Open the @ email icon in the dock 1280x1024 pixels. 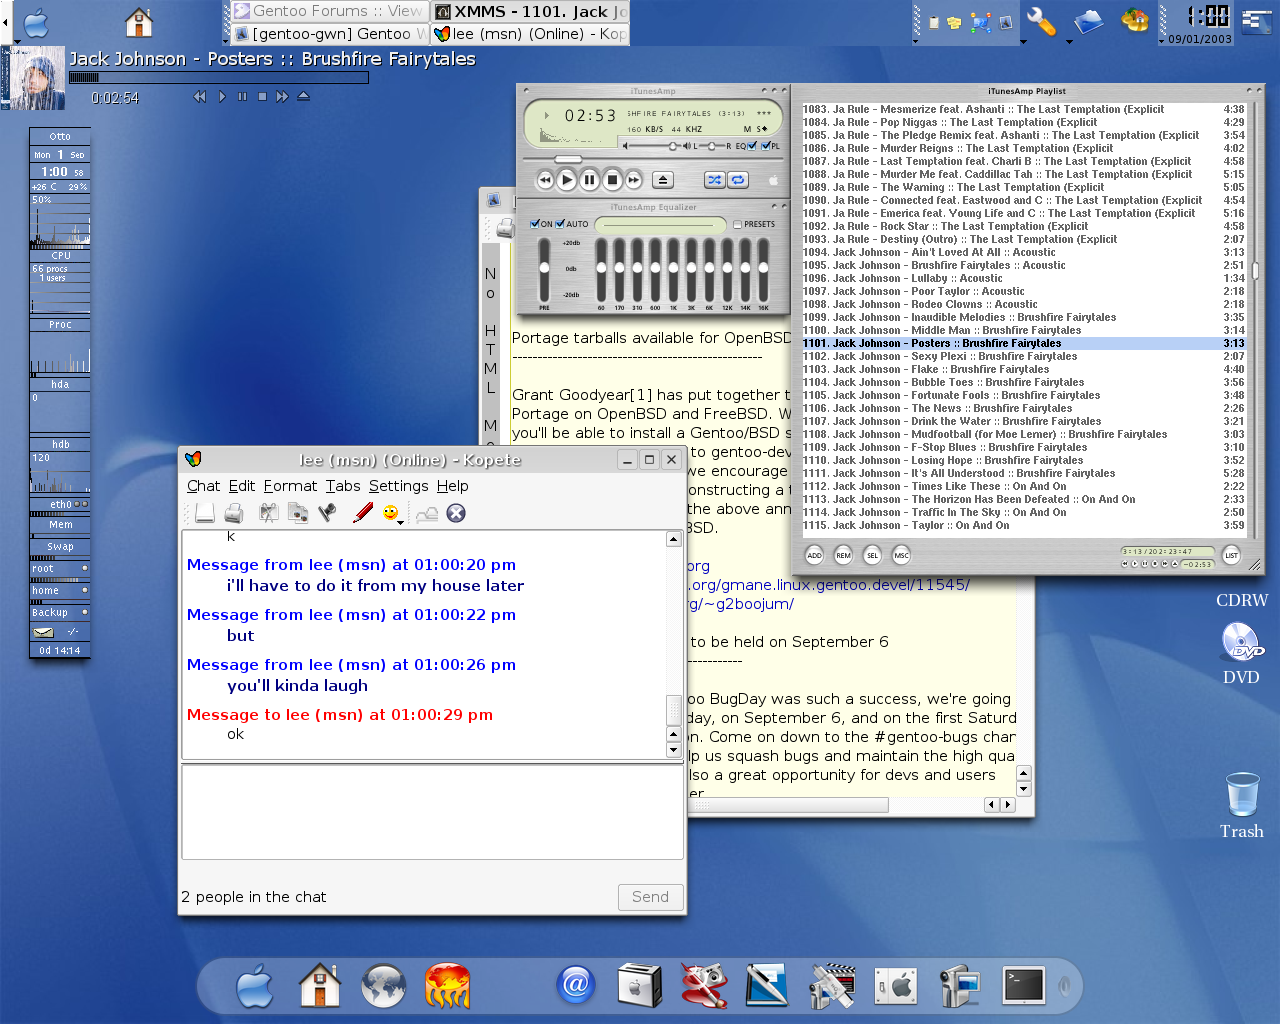click(576, 985)
